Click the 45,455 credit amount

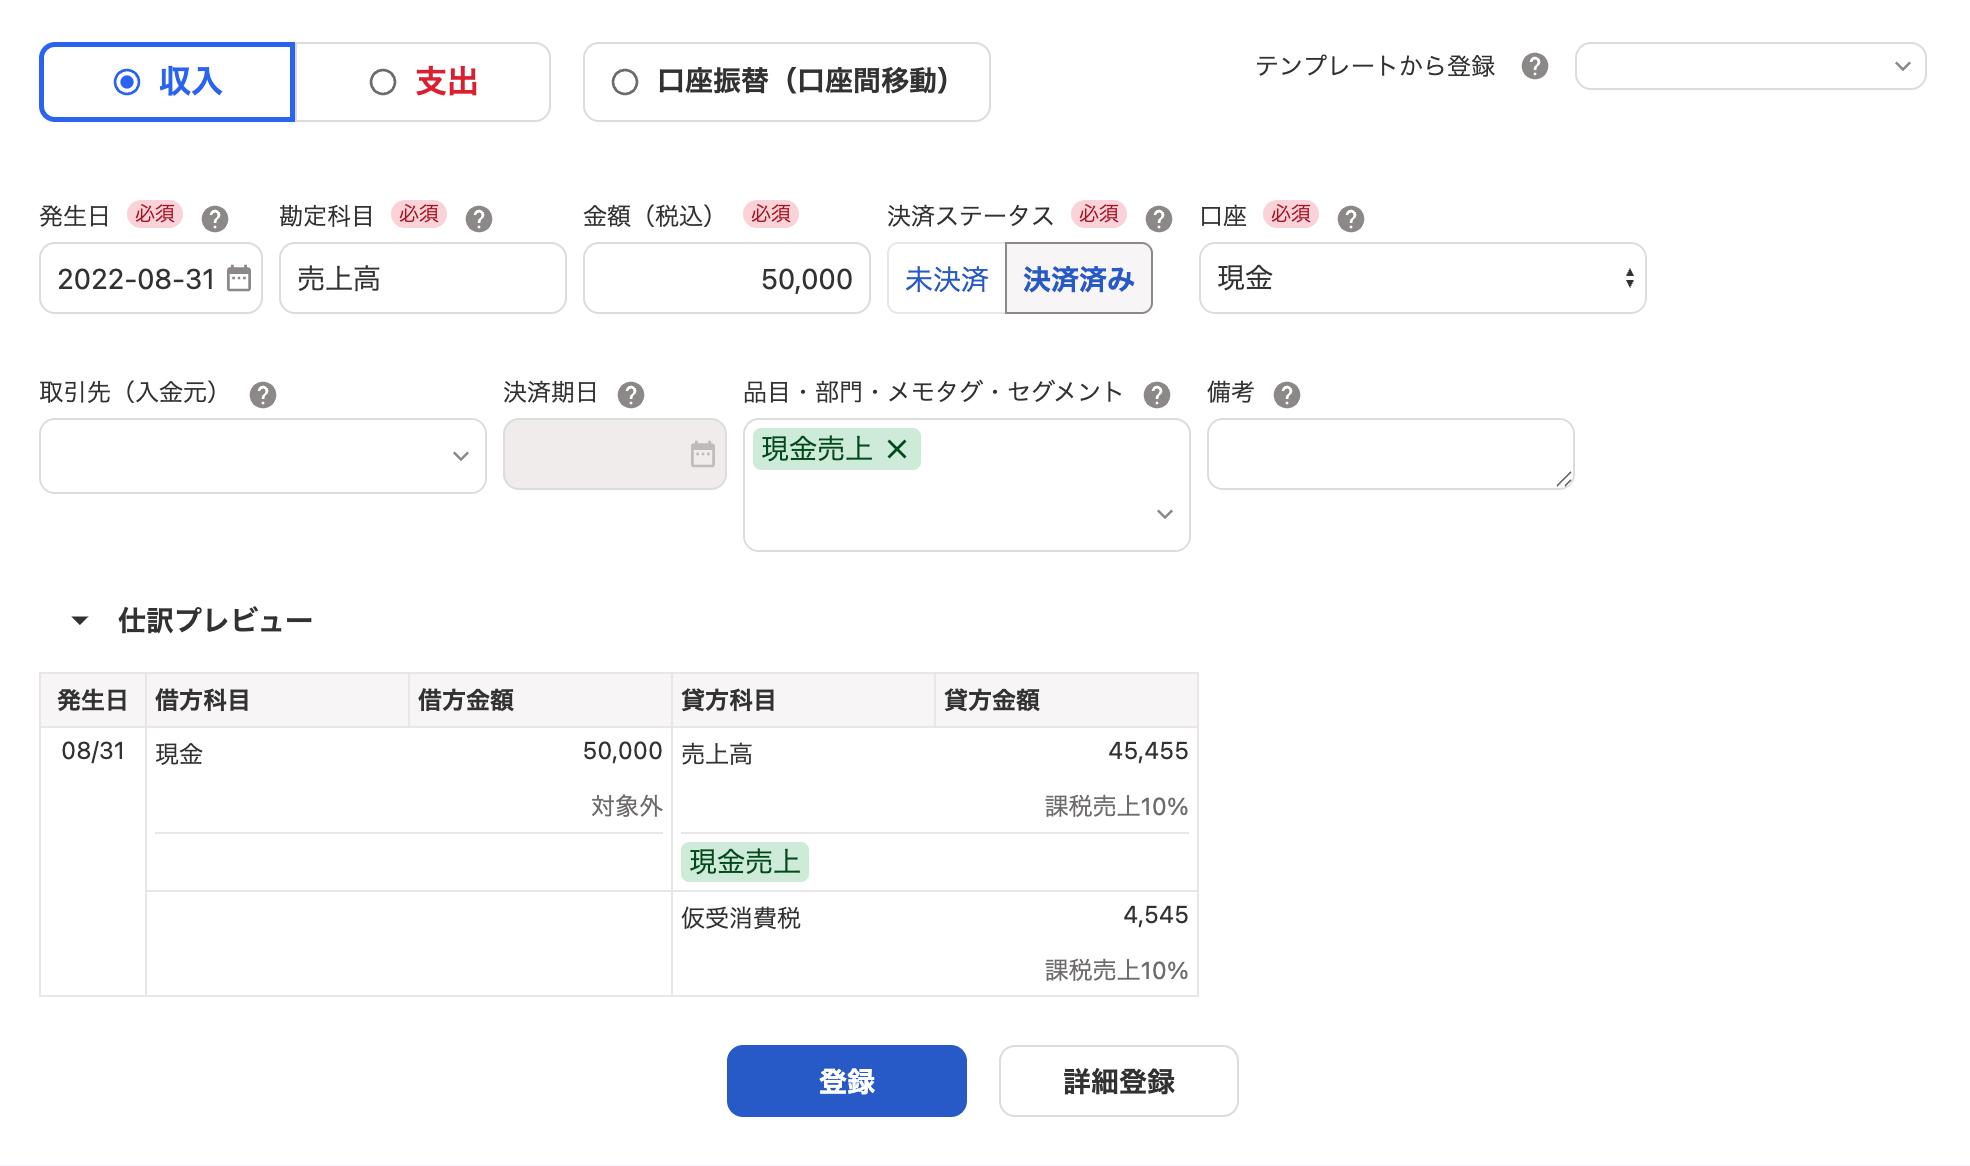pyautogui.click(x=1148, y=751)
